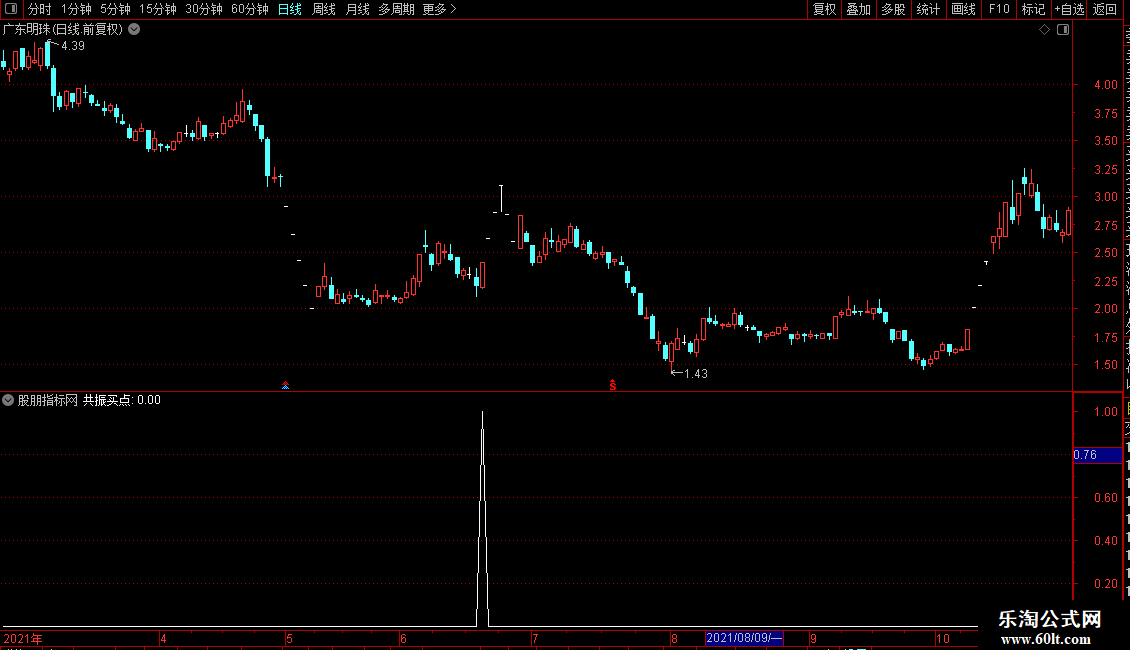This screenshot has width=1130, height=650.
Task: Click the 2021/08/09 date marker on timeline
Action: [x=744, y=638]
